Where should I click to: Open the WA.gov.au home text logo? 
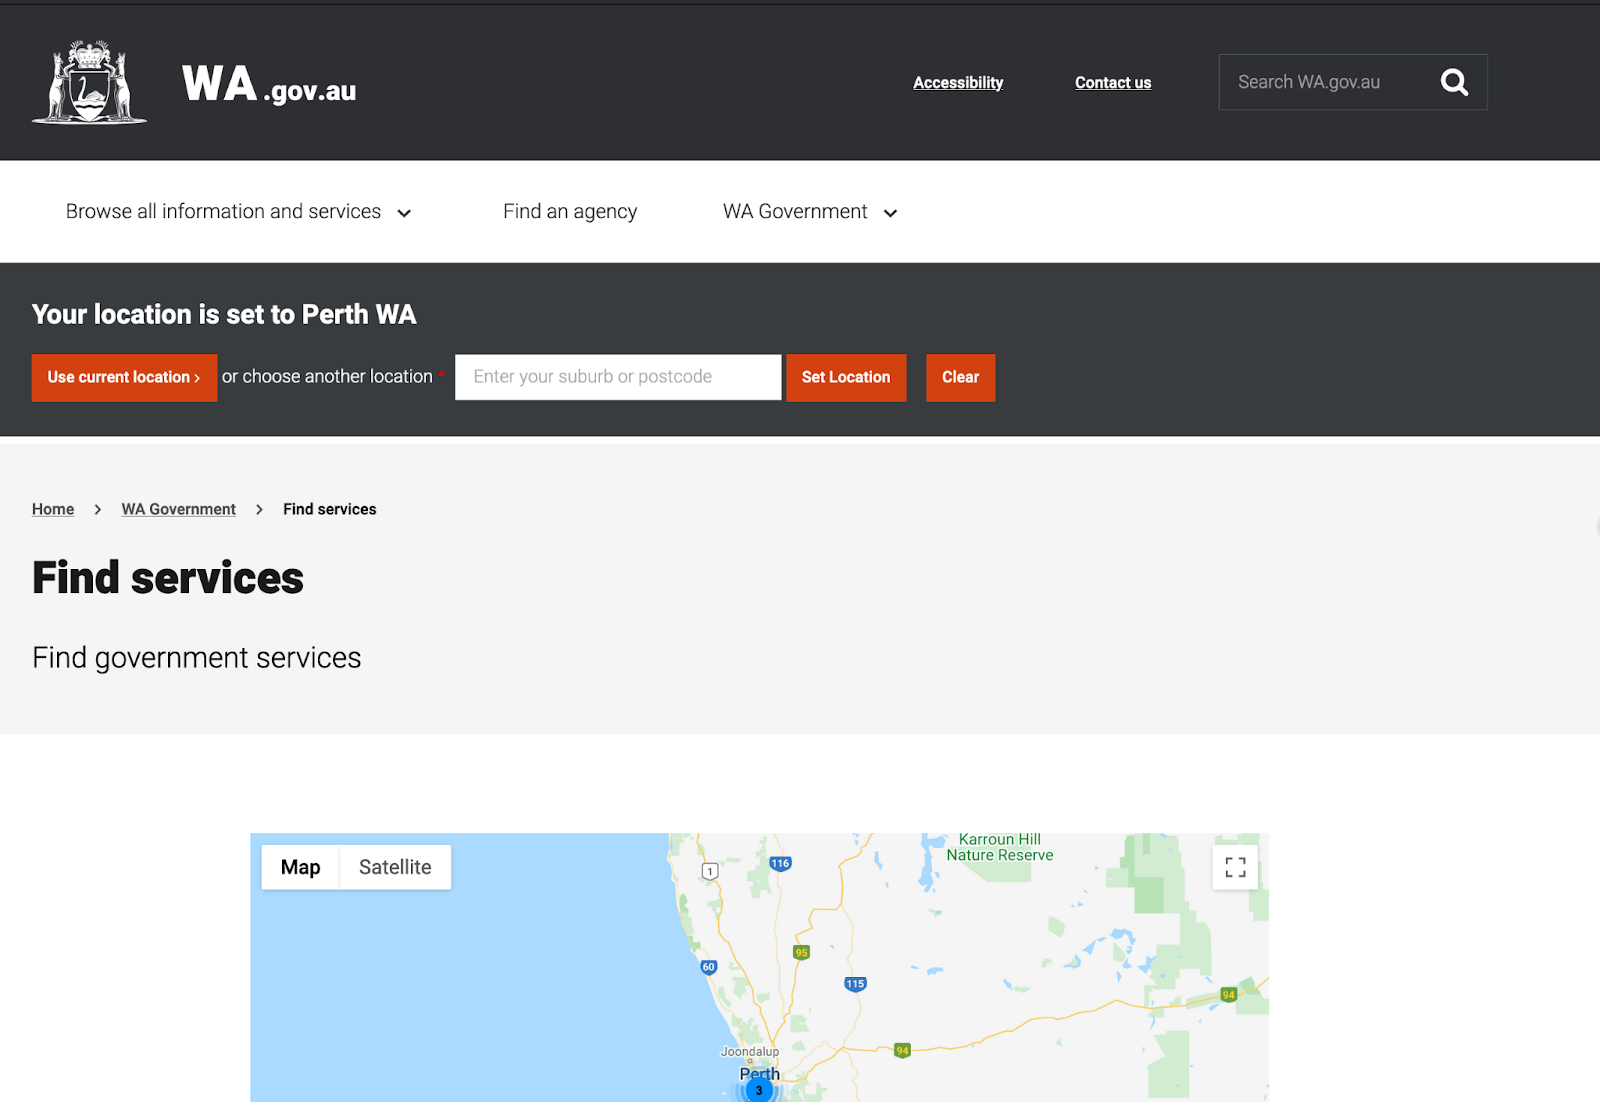click(269, 84)
